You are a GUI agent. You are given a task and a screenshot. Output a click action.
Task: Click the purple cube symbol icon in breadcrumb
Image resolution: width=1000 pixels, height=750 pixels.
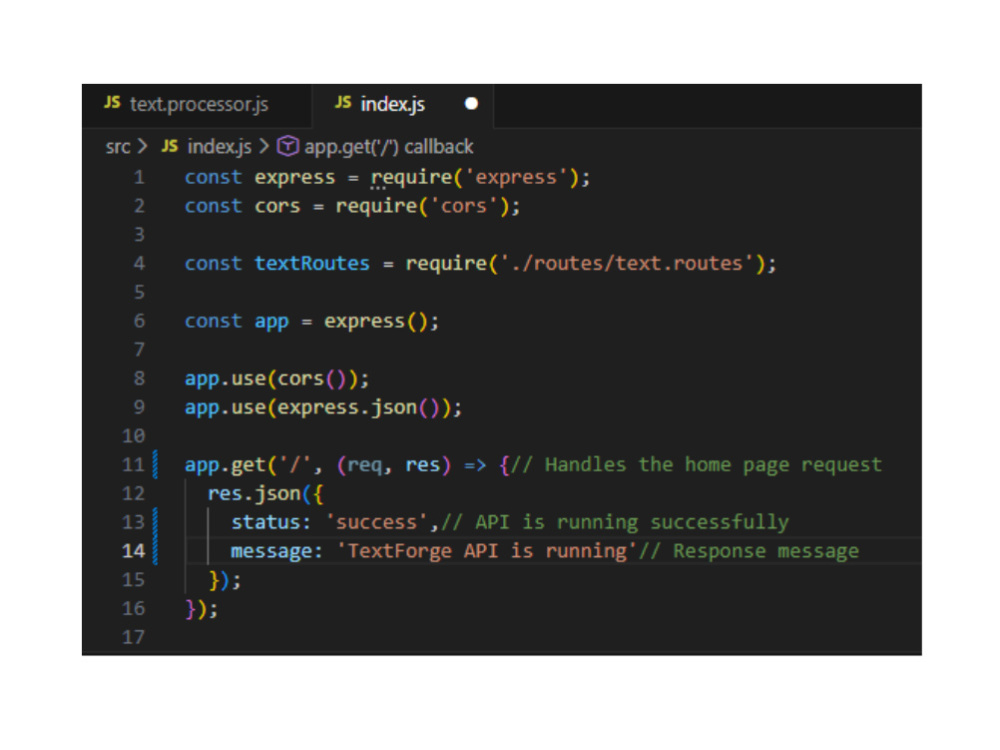(x=288, y=146)
